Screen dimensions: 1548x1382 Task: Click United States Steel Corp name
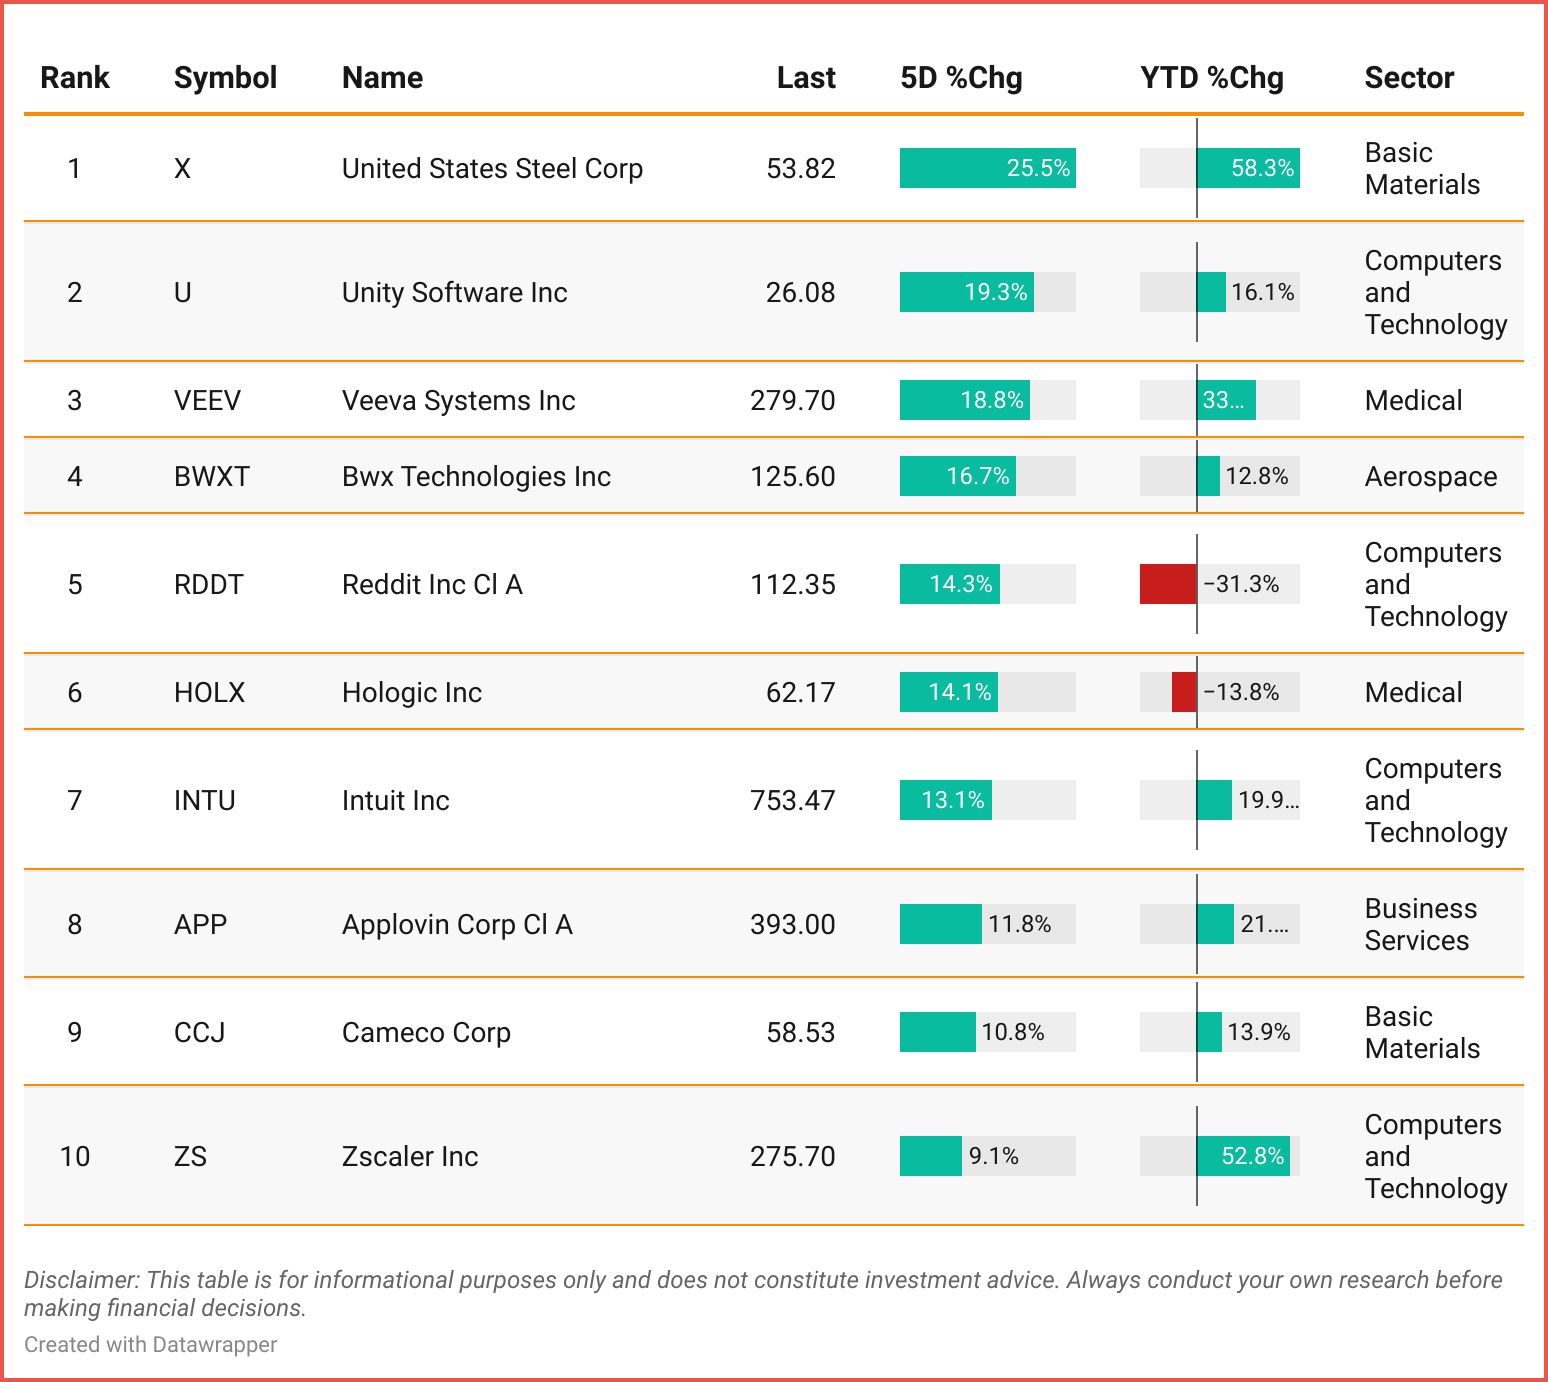point(492,169)
